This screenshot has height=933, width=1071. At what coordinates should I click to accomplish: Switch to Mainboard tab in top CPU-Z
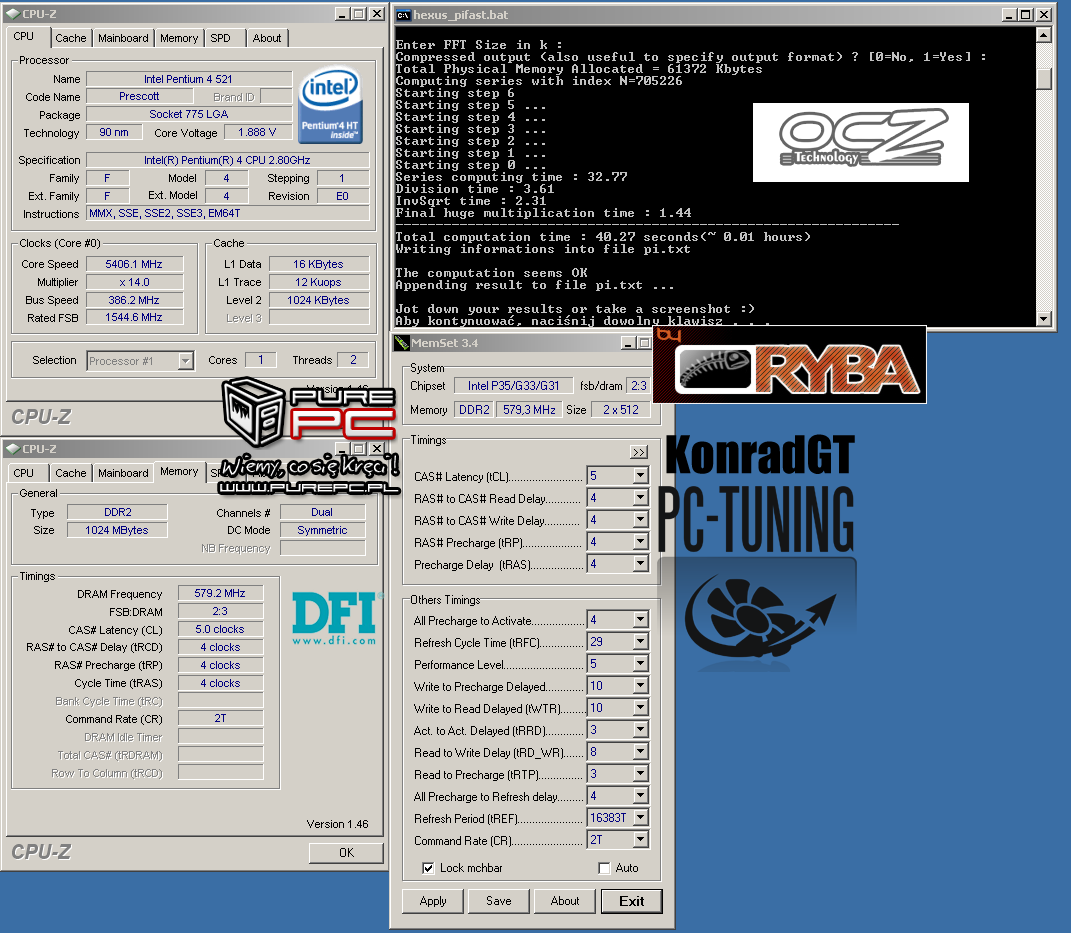(123, 38)
